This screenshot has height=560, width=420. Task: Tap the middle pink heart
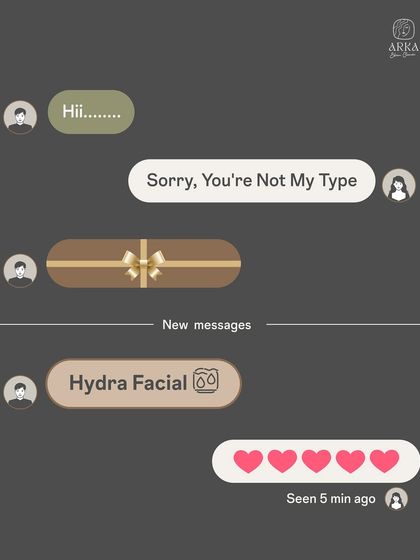click(316, 461)
